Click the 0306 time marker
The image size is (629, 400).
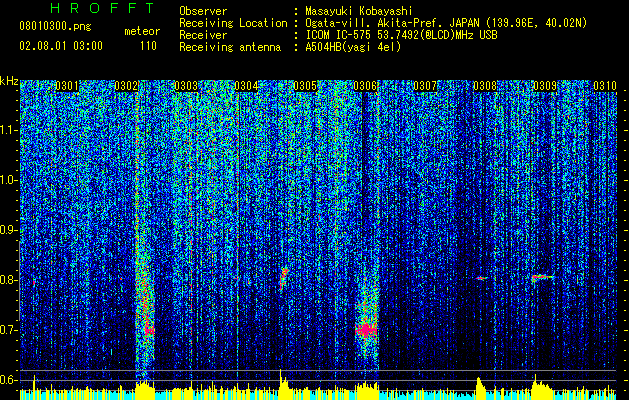pos(365,86)
